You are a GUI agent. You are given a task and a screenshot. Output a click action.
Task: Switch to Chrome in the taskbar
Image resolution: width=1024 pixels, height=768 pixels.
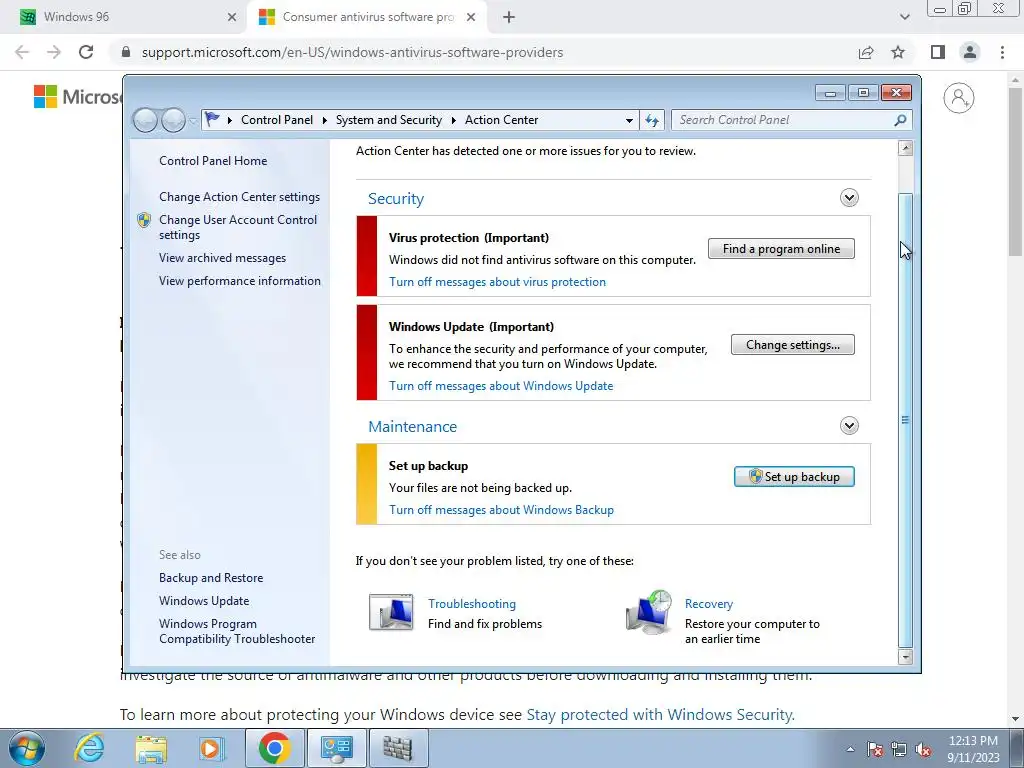pyautogui.click(x=274, y=748)
